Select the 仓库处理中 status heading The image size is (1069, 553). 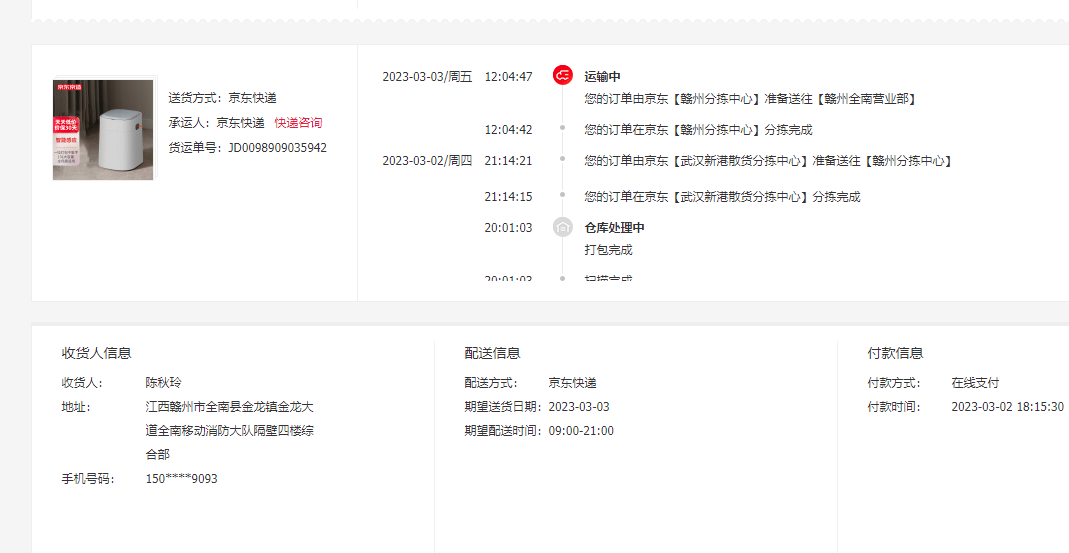(614, 227)
